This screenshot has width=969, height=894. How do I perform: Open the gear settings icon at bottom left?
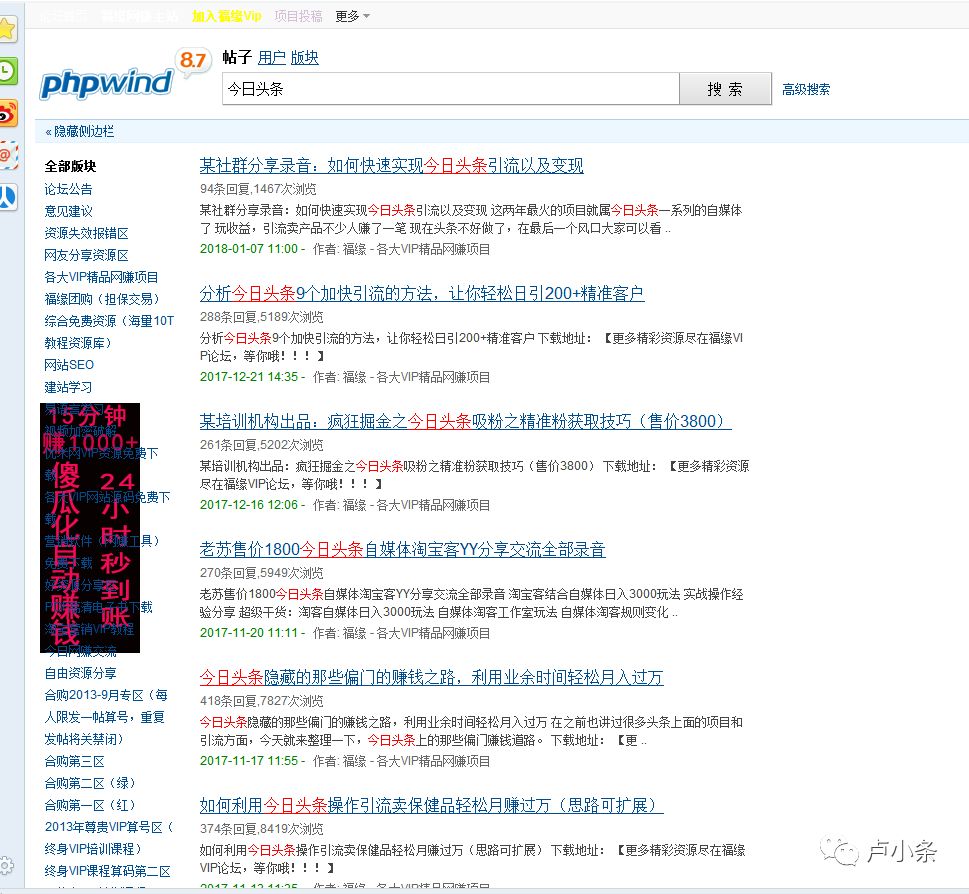7,866
